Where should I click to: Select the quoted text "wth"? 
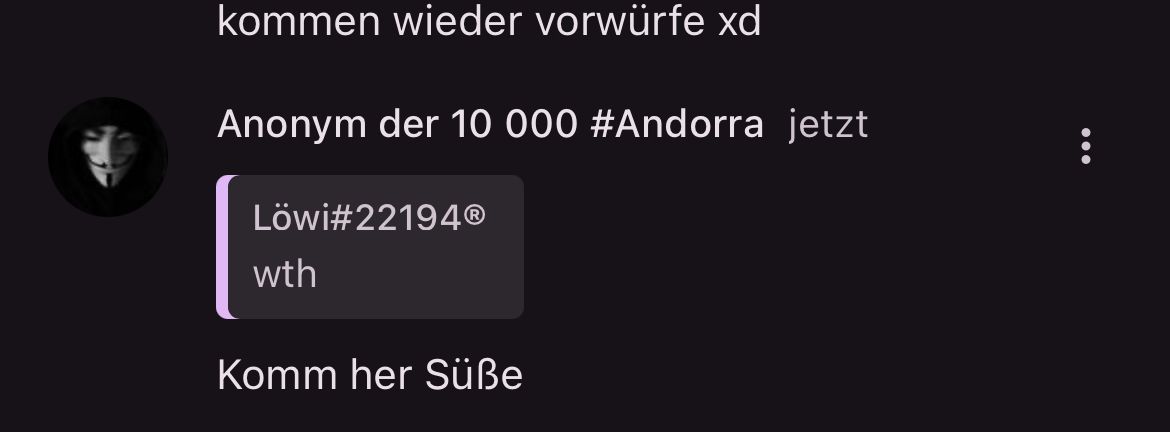[x=285, y=275]
